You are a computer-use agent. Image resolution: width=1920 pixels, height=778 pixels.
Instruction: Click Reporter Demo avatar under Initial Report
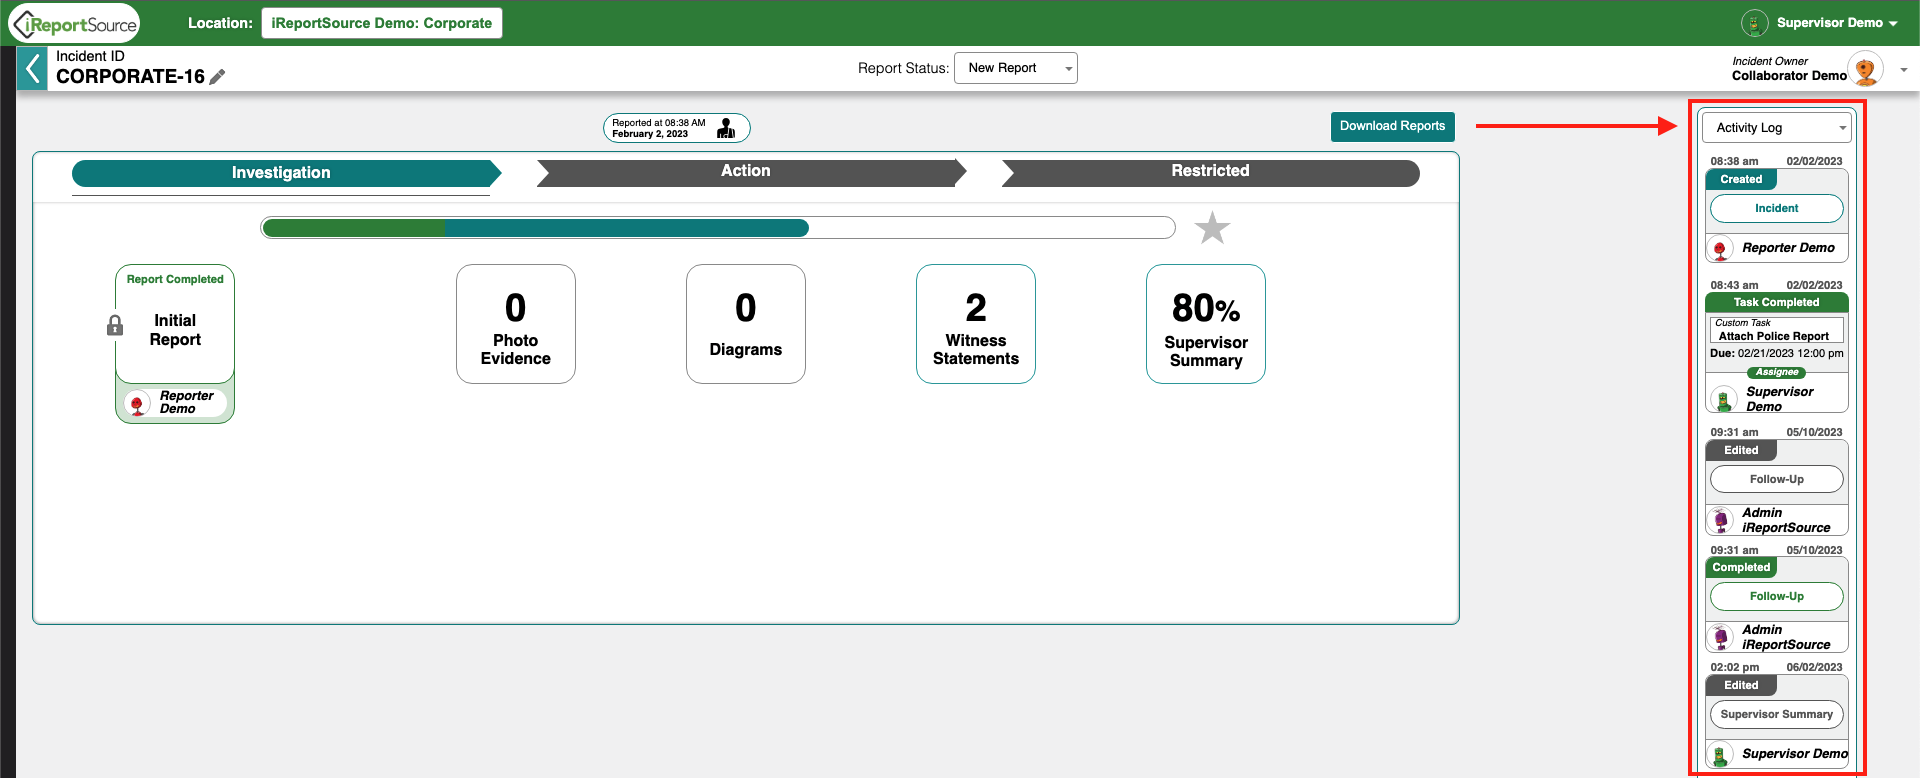138,403
